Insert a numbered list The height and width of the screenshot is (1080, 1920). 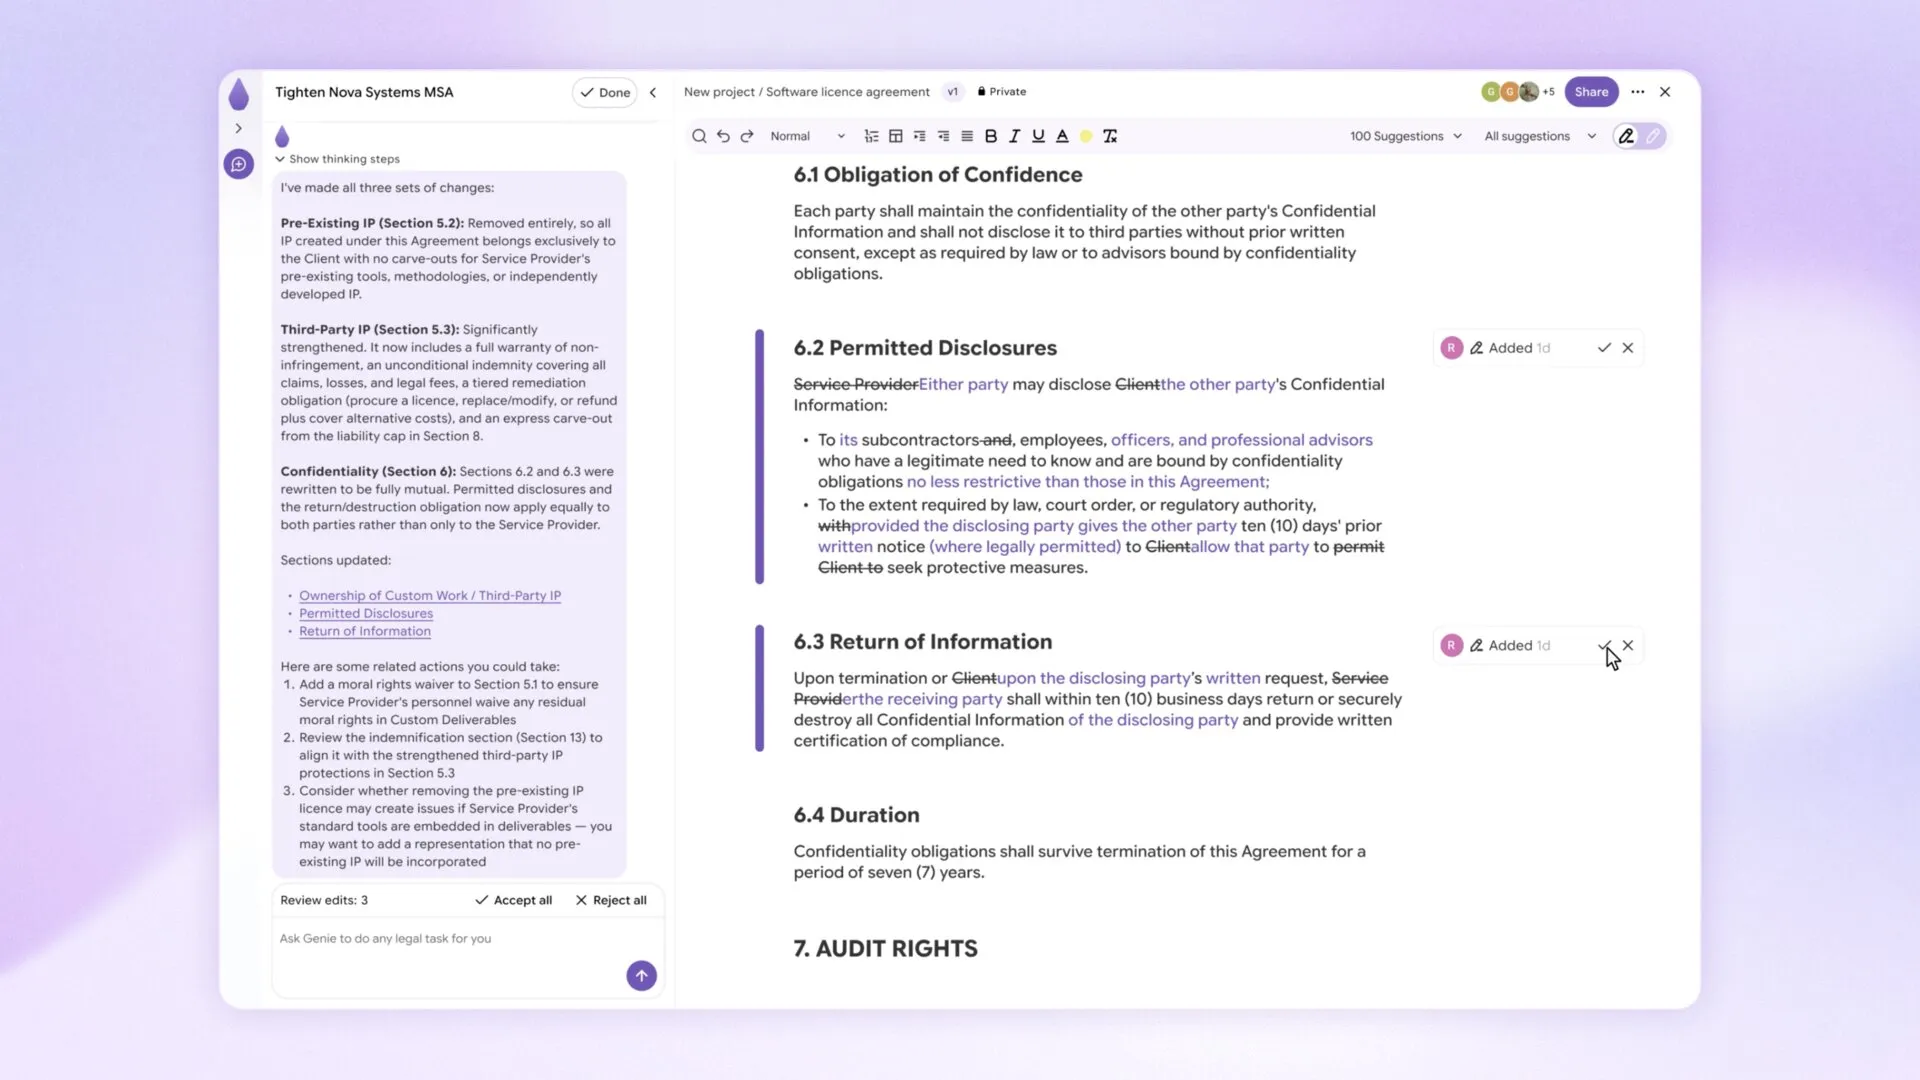(871, 136)
